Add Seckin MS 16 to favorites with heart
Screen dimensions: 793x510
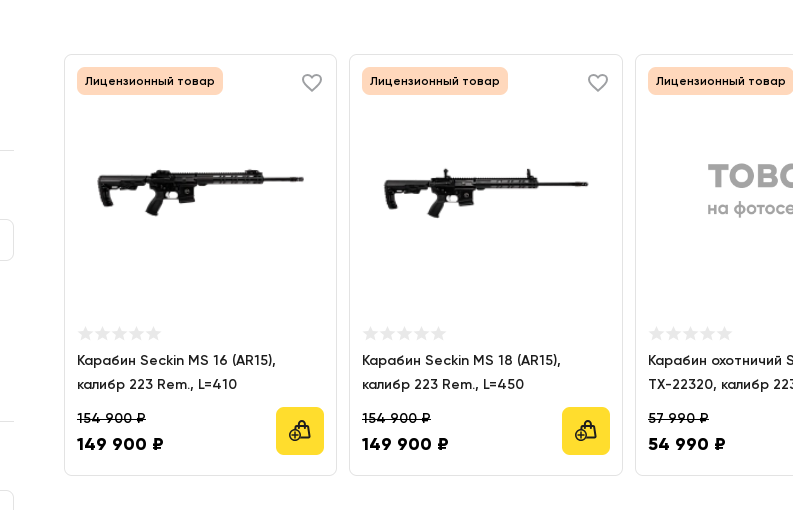click(x=312, y=83)
